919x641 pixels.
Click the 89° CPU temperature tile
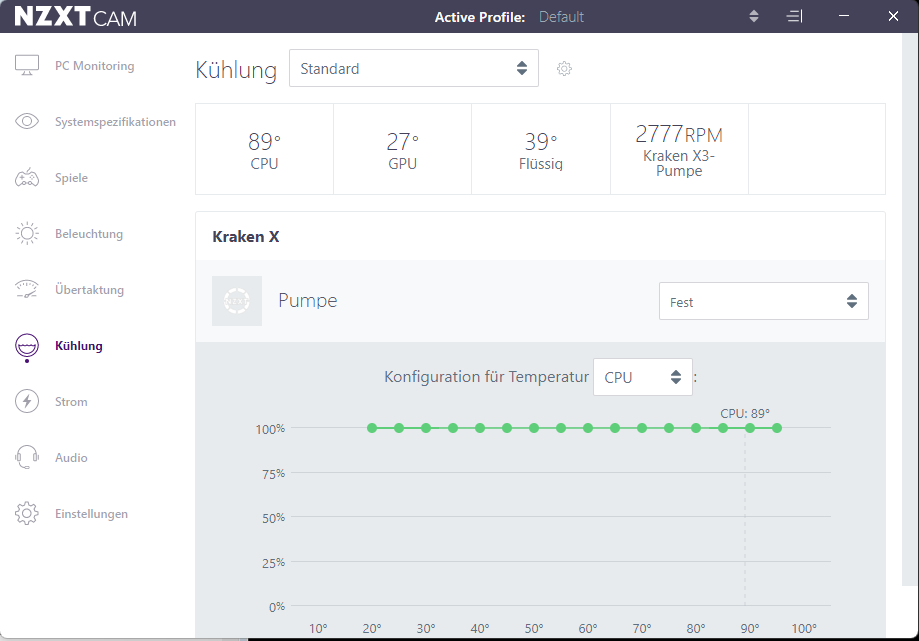coord(264,149)
